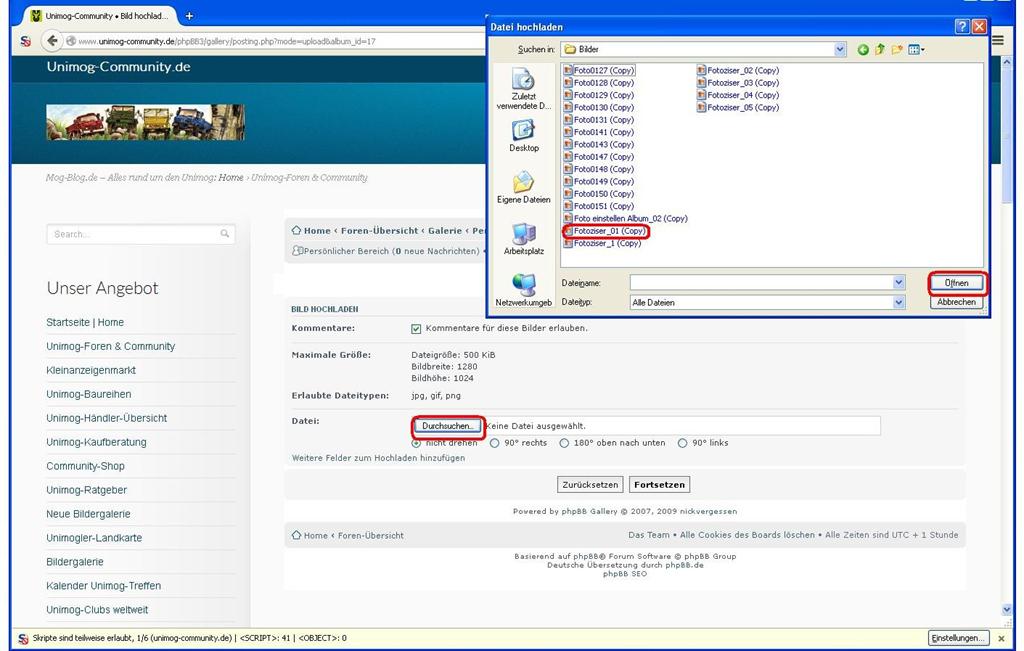
Task: Click the Öffnen button
Action: [x=957, y=283]
